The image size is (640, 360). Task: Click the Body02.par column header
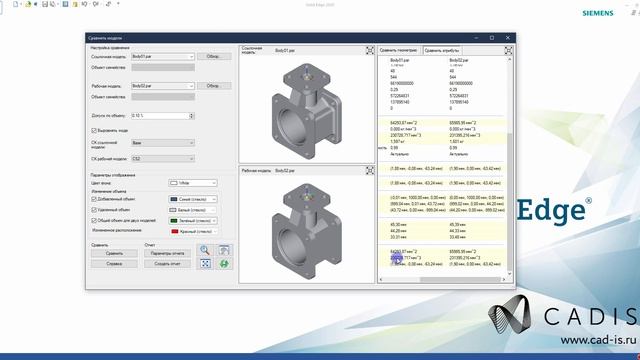[459, 60]
